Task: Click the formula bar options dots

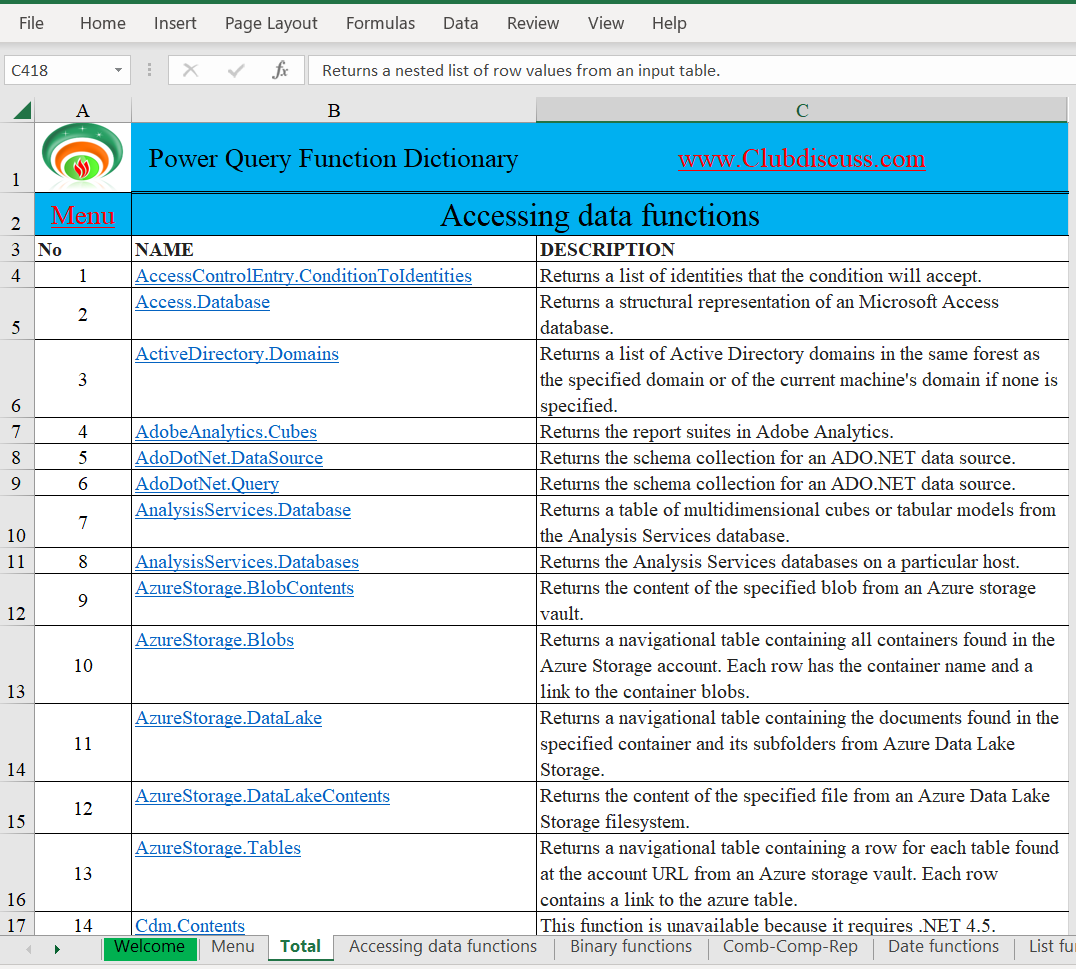Action: 149,70
